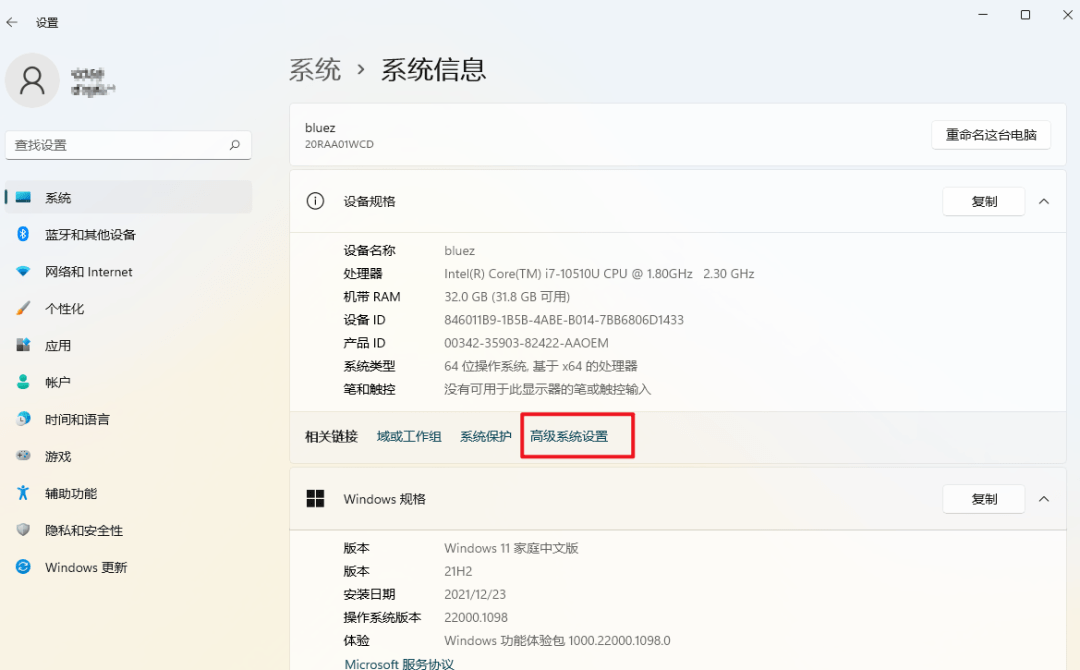
Task: Click the 64 位操作系统 system type value
Action: (x=541, y=366)
